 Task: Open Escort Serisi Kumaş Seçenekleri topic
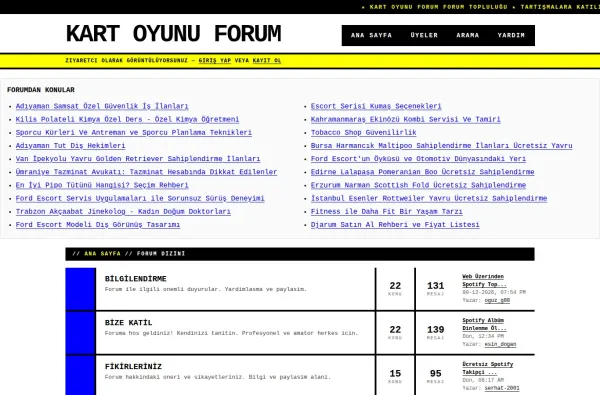click(376, 106)
